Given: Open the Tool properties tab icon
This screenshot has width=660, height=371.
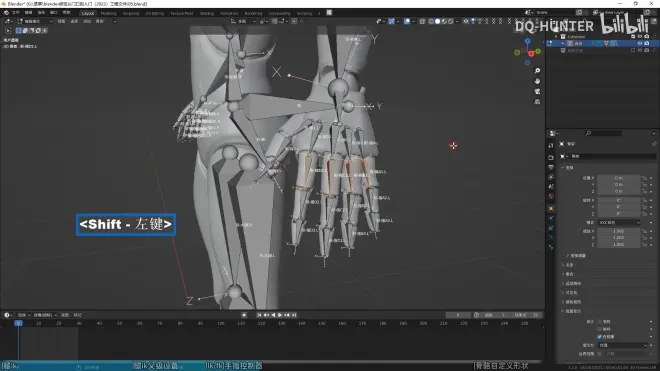Looking at the screenshot, I should click(x=551, y=145).
